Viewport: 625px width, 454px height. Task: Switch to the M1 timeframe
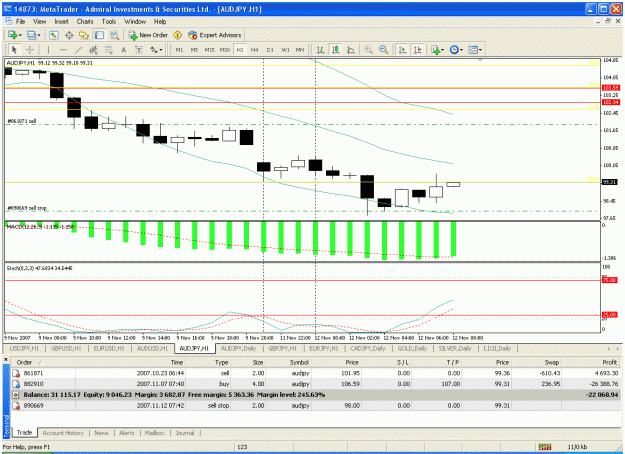click(x=179, y=50)
